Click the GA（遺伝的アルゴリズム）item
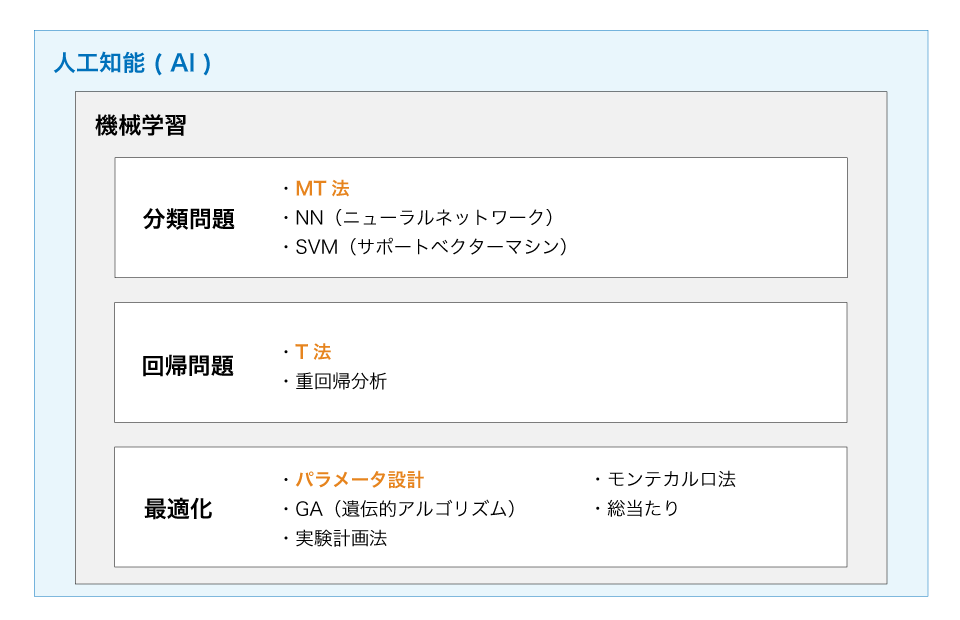 tap(406, 509)
